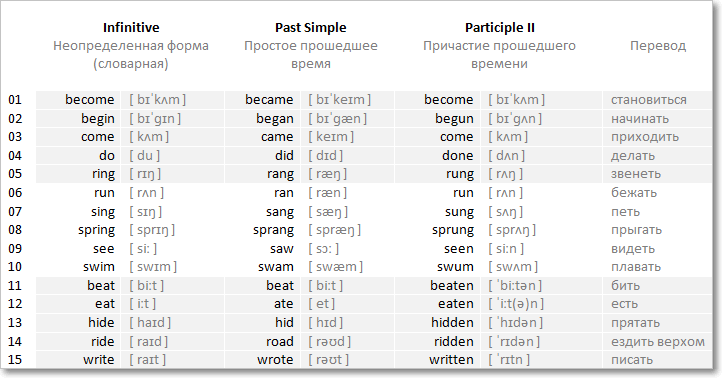Click the row number 15
Screen dimensions: 722x378
coord(15,360)
